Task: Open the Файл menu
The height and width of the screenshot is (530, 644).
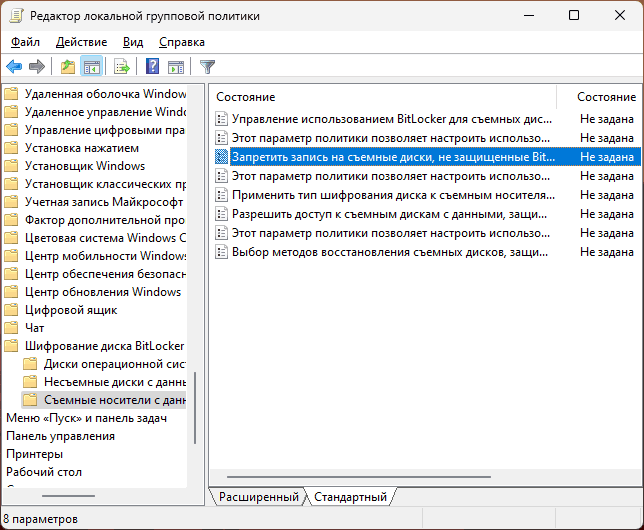Action: pyautogui.click(x=25, y=42)
